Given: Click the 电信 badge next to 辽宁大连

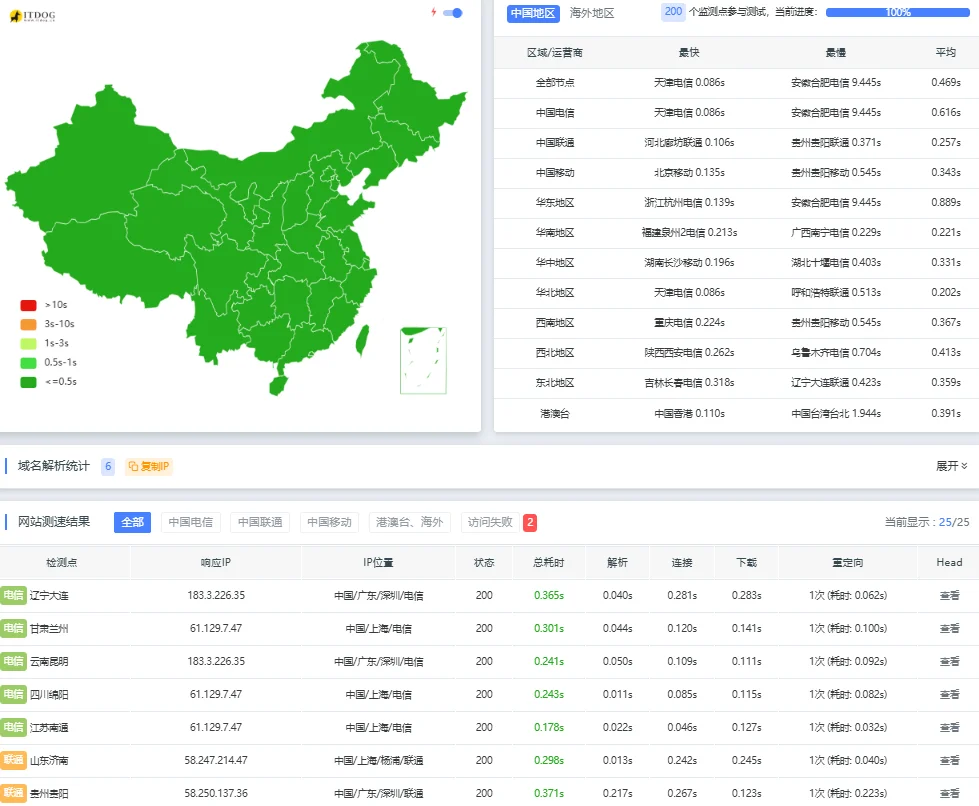Looking at the screenshot, I should click(x=12, y=595).
